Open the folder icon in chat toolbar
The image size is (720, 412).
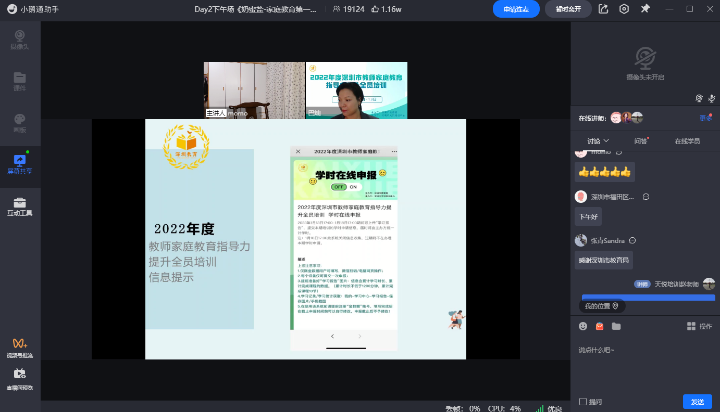pyautogui.click(x=616, y=326)
